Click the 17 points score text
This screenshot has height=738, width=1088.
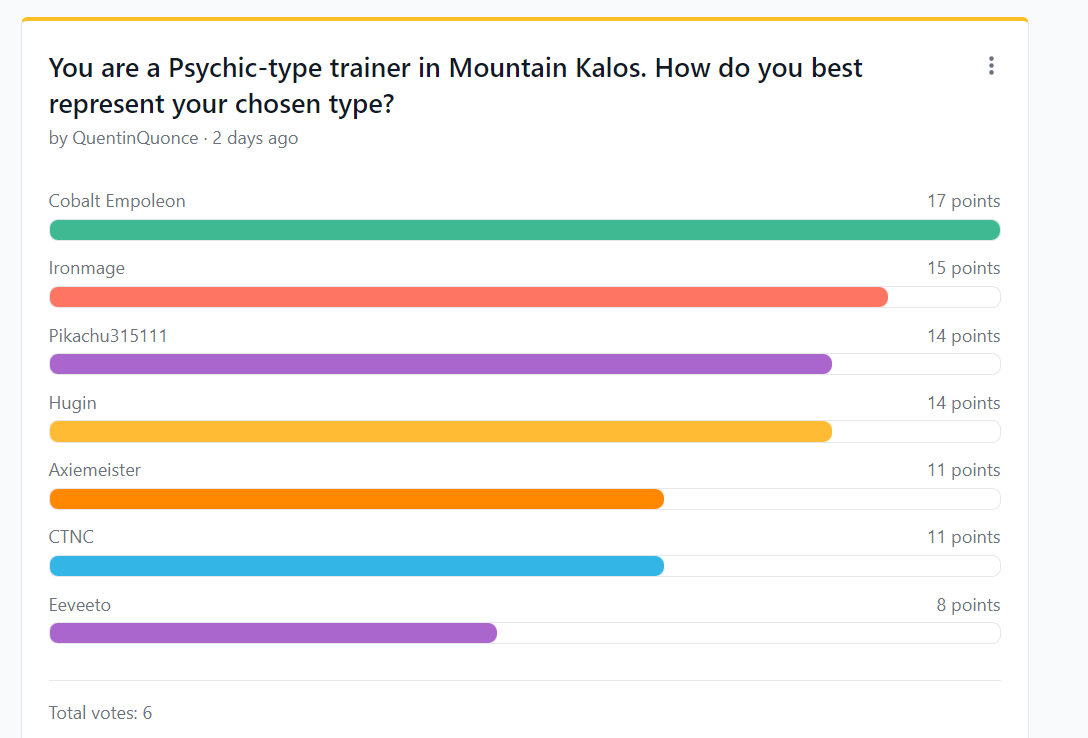tap(964, 201)
